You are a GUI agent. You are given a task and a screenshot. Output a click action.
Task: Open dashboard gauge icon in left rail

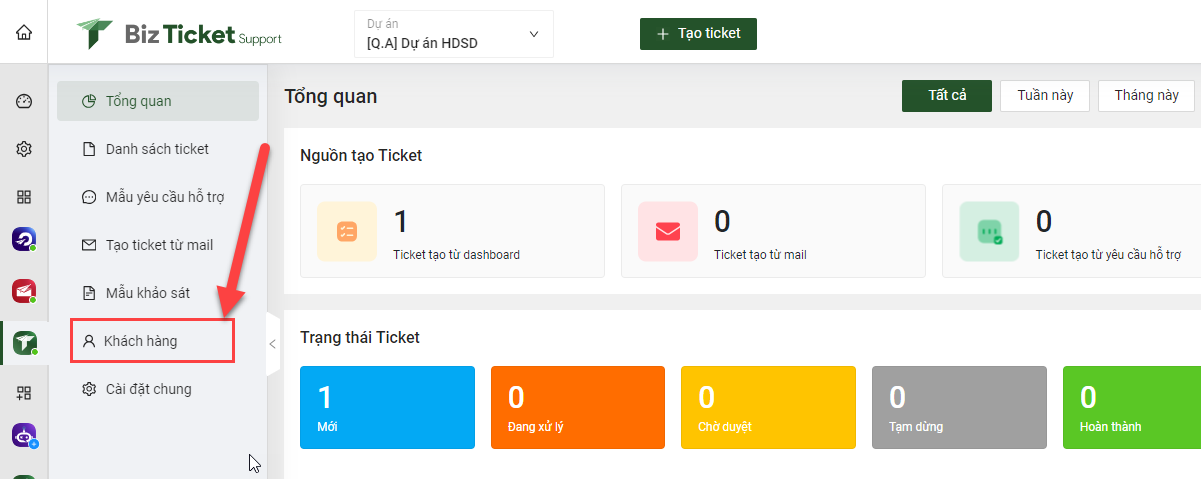[x=24, y=101]
